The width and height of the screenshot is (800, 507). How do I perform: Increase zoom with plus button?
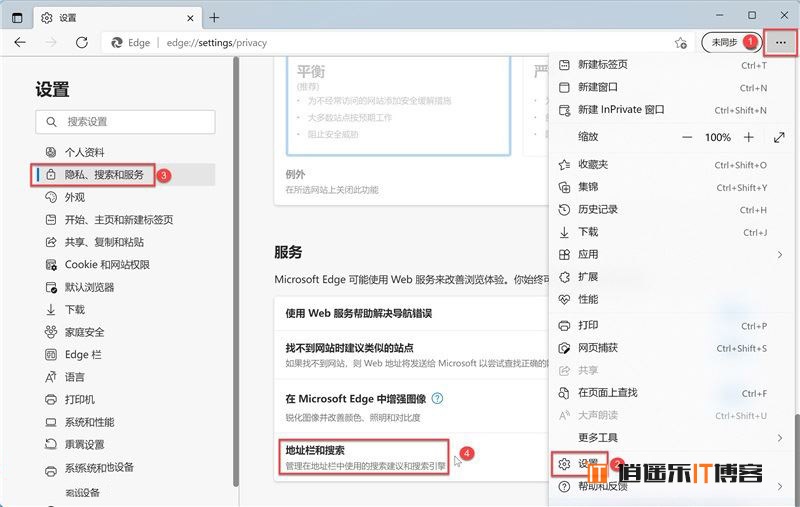coord(748,137)
